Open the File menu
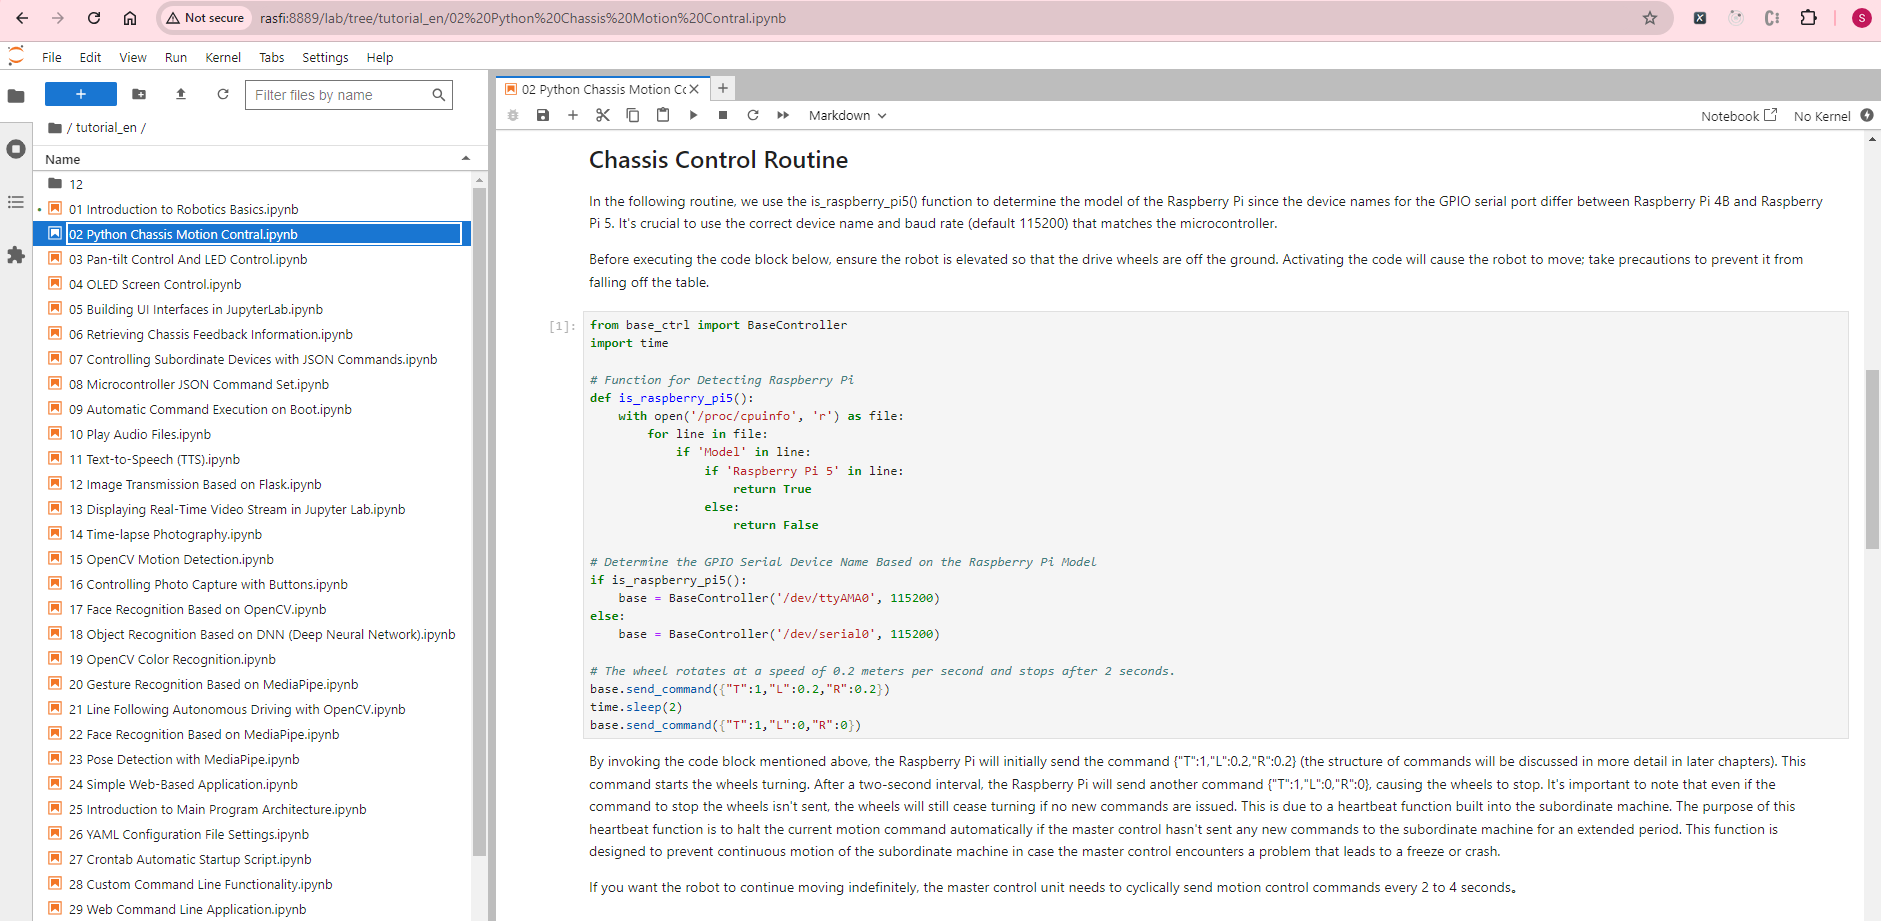This screenshot has width=1881, height=921. (52, 57)
